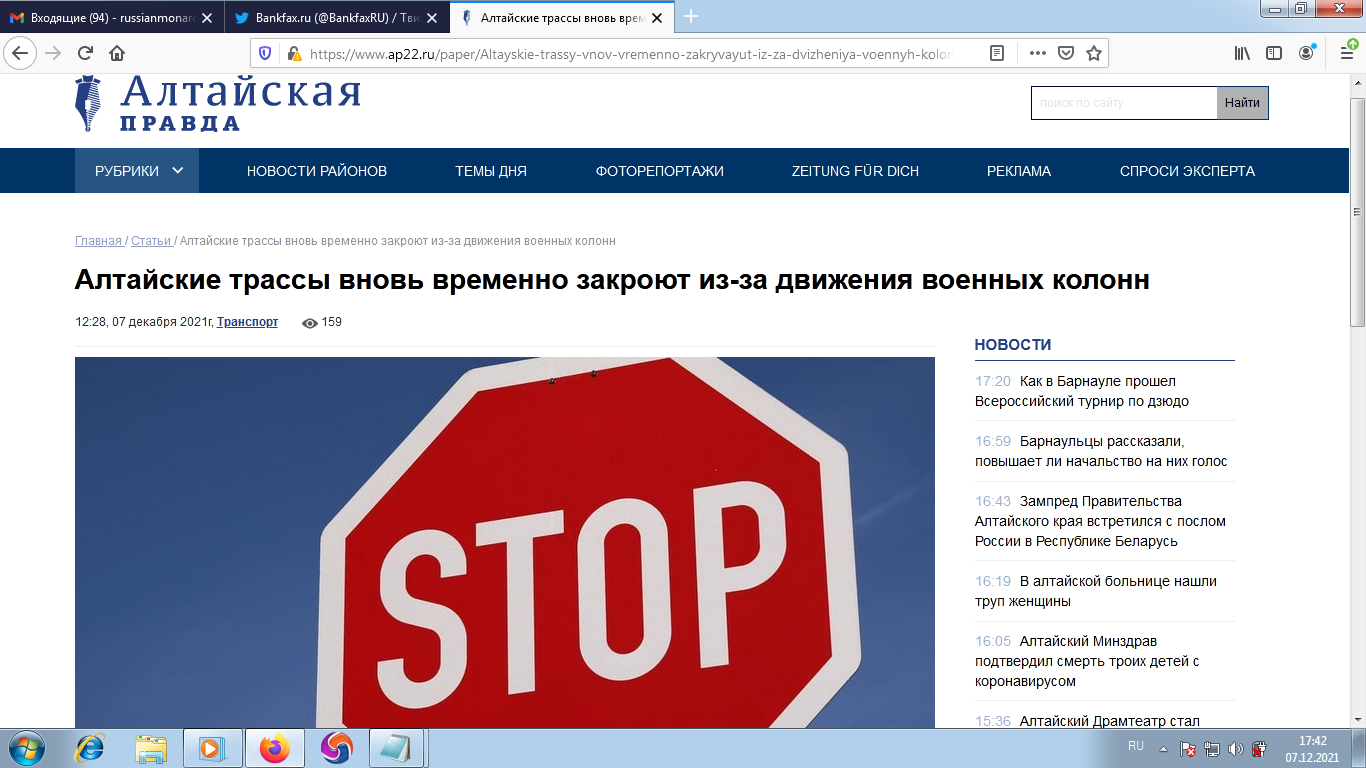Save the page to Pocket
The width and height of the screenshot is (1366, 768).
click(1063, 54)
